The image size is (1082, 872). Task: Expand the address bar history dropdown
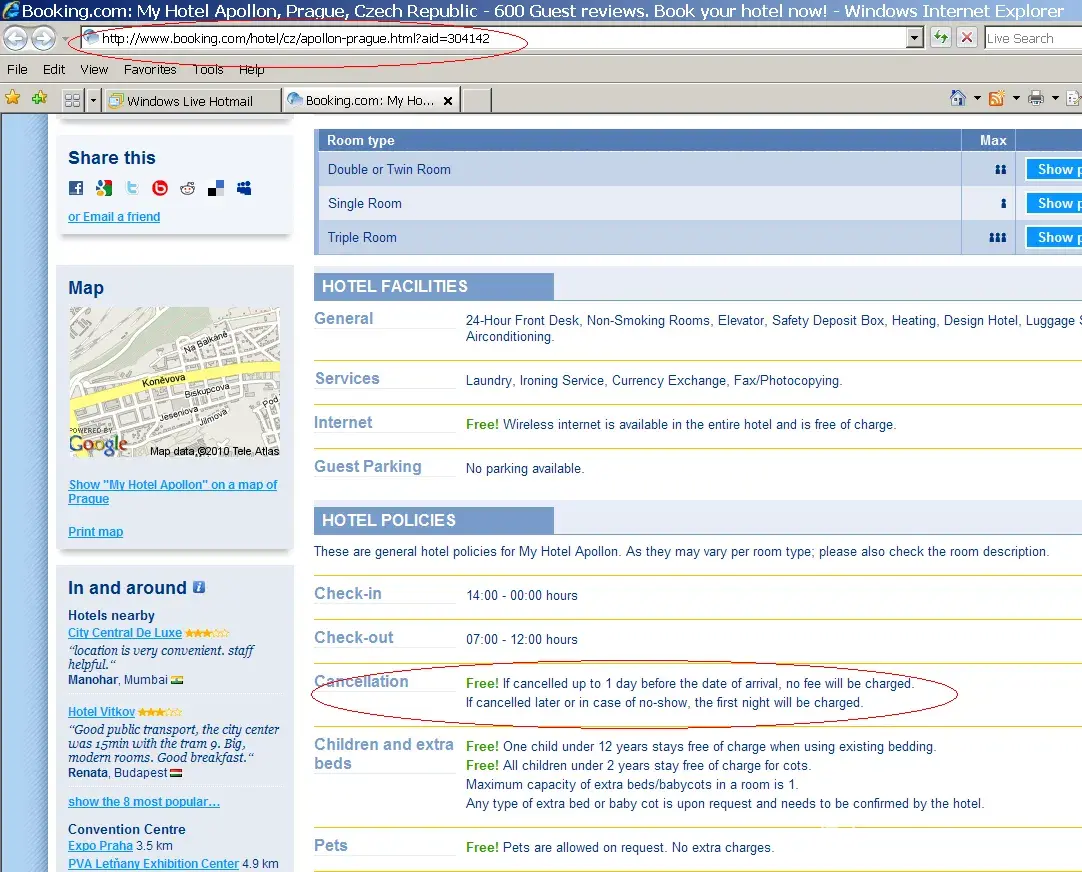(914, 38)
